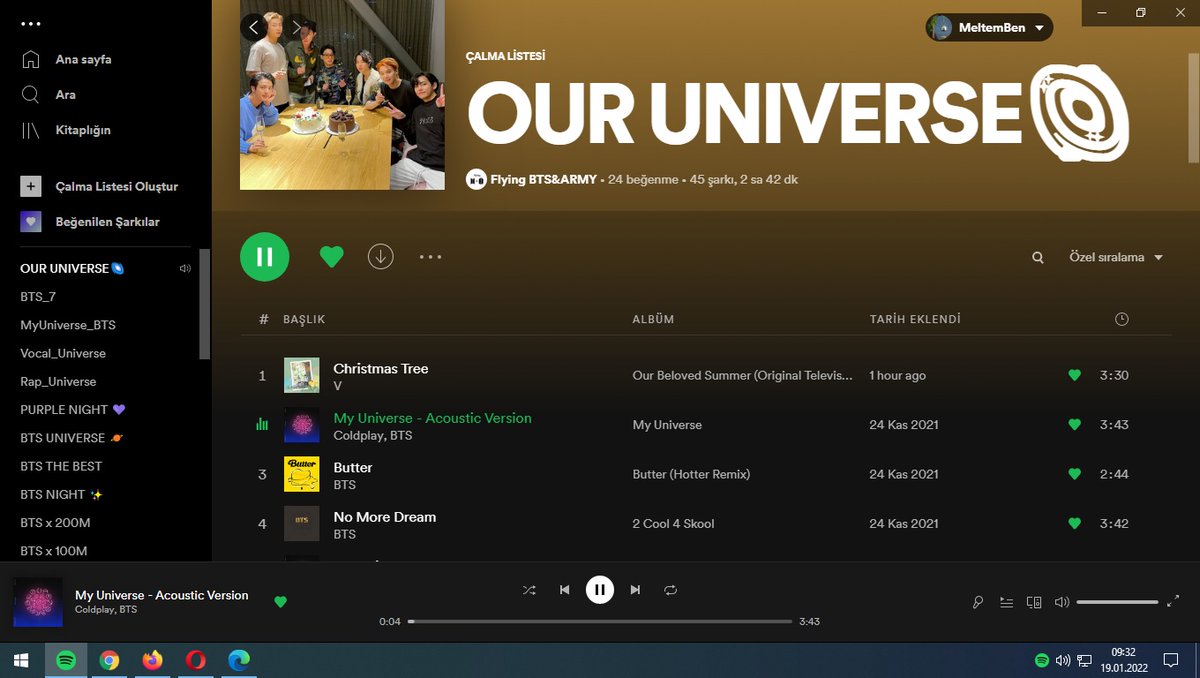This screenshot has height=678, width=1200.
Task: Show lyrics with the microphone icon
Action: (979, 602)
